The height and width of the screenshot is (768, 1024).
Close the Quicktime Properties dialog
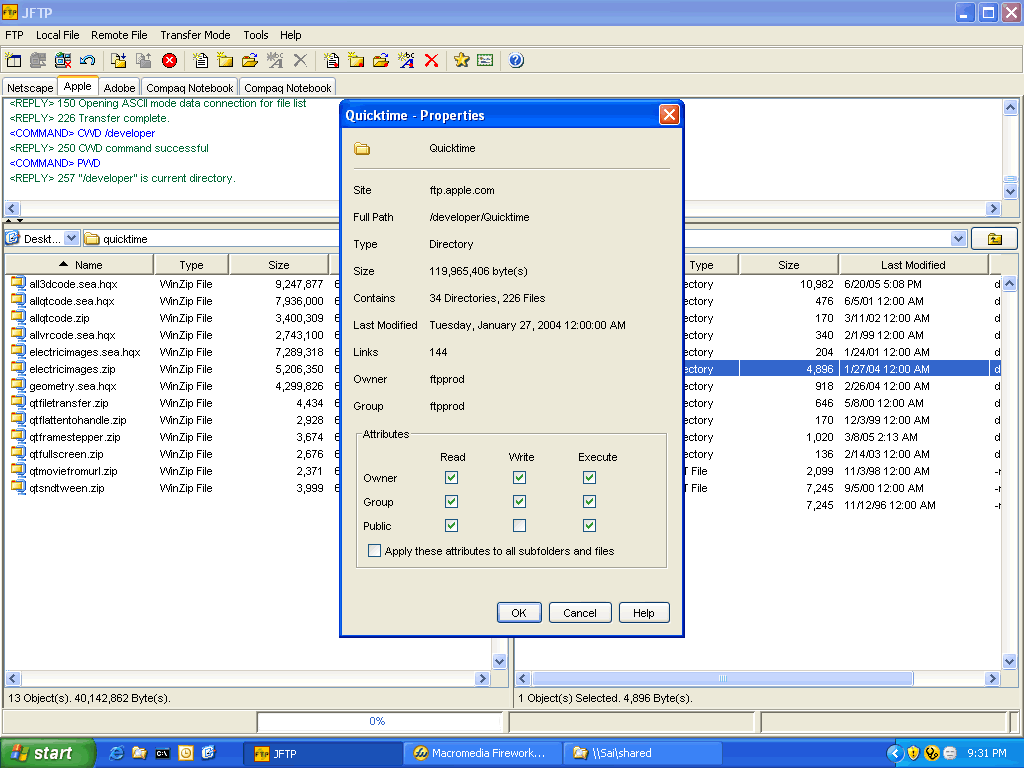(x=669, y=115)
